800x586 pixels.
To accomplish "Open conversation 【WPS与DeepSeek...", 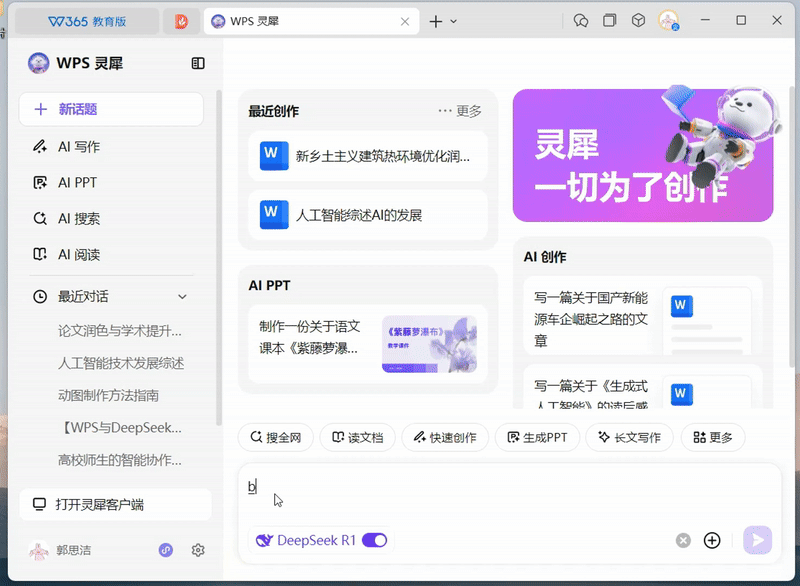I will tap(120, 427).
